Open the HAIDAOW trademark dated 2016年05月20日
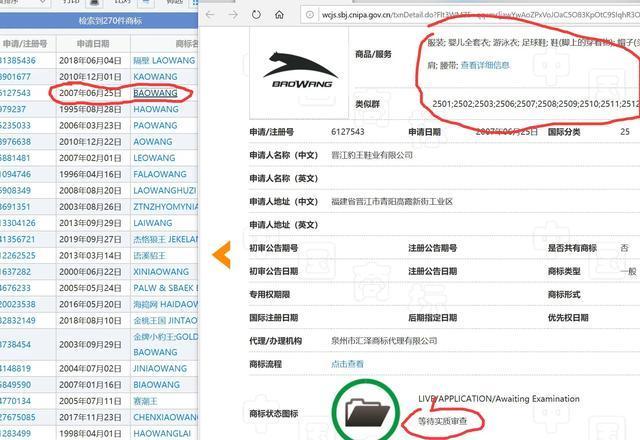This screenshot has width=640, height=440. tap(165, 304)
